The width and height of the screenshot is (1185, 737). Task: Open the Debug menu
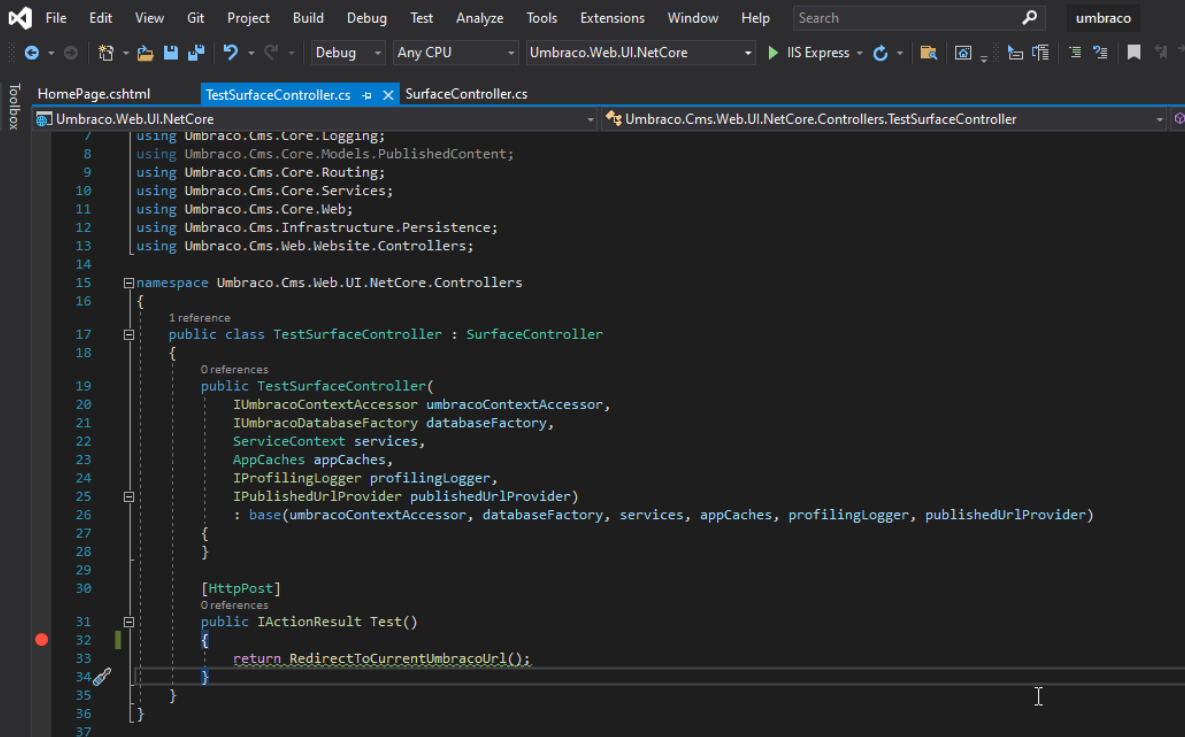click(367, 17)
